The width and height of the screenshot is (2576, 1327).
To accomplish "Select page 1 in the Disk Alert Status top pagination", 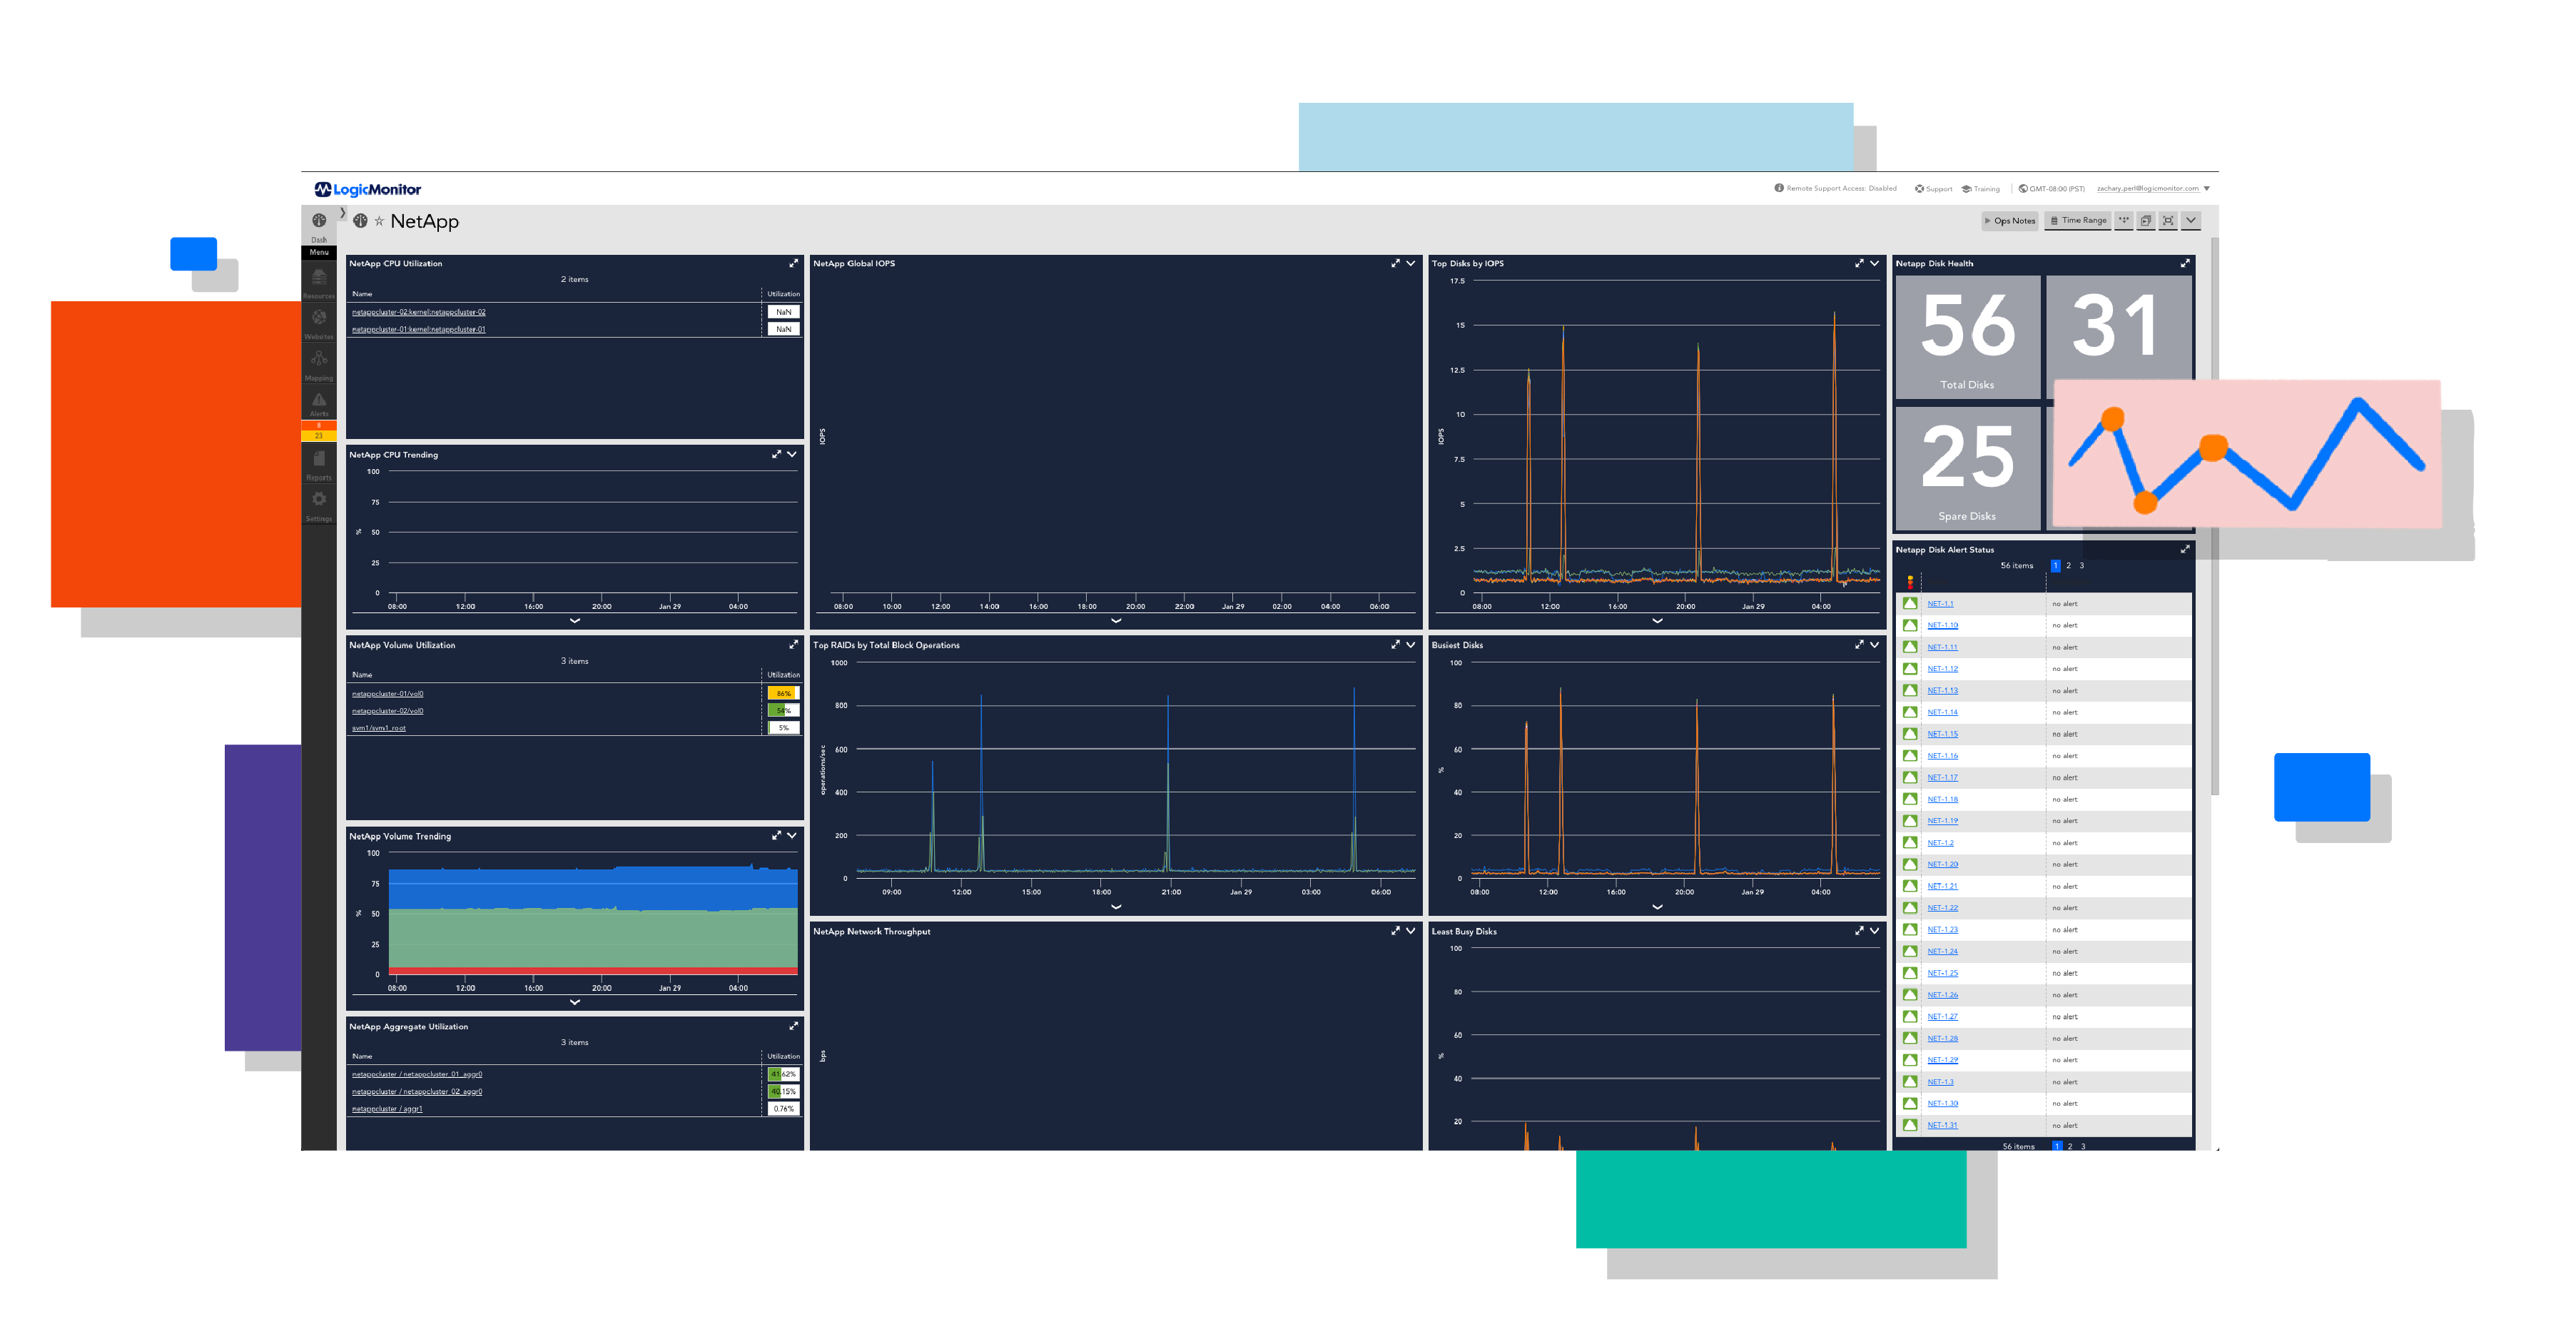I will [x=2056, y=566].
